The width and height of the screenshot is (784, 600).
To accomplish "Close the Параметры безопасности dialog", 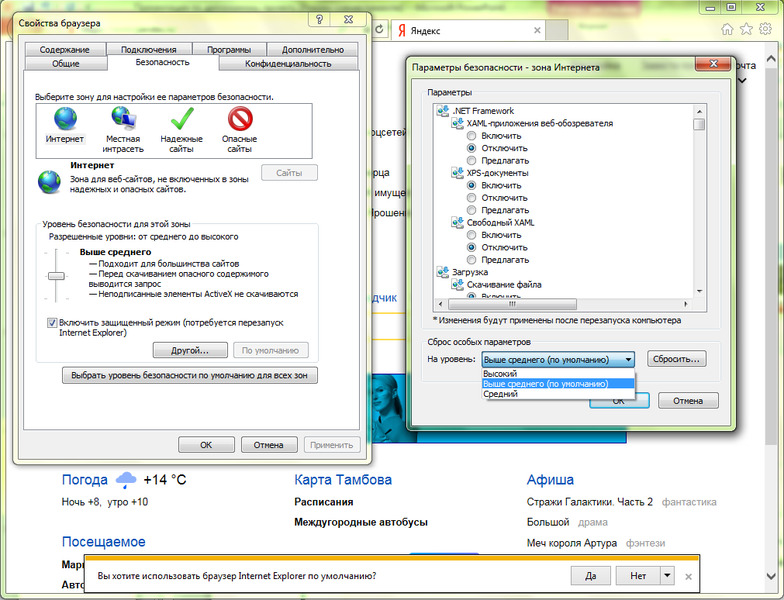I will coord(714,64).
